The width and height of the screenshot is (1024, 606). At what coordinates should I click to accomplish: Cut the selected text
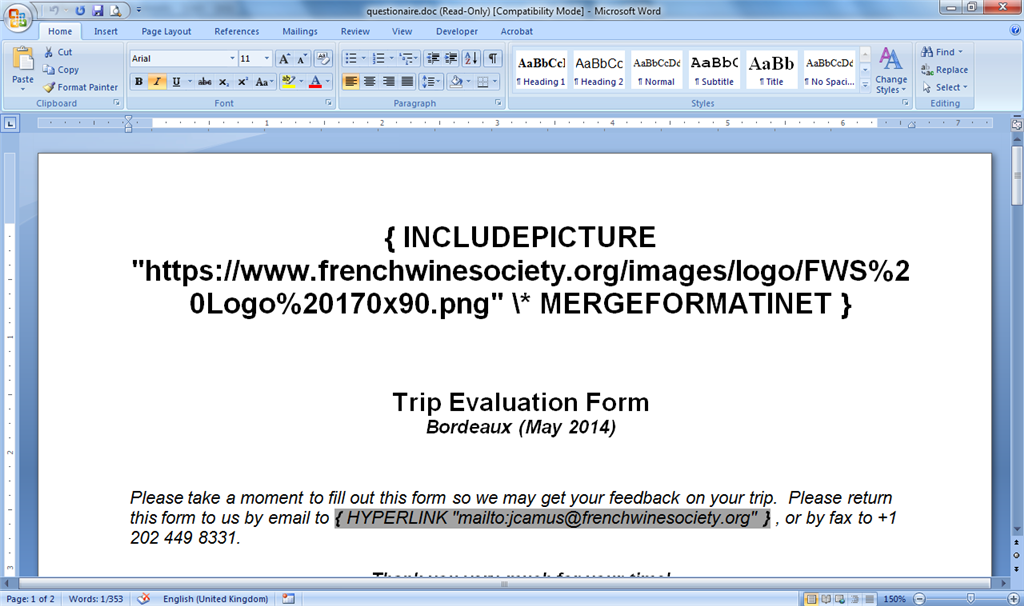click(58, 52)
